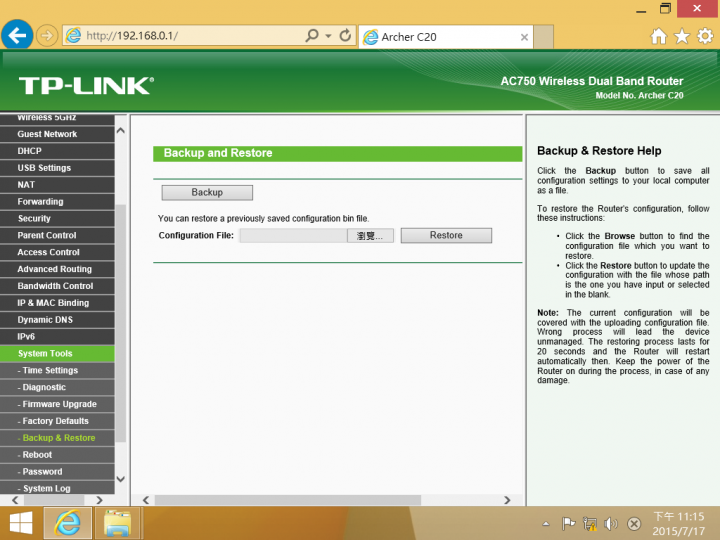This screenshot has height=540, width=720.
Task: Click the address field showing 192.168.0.1
Action: click(184, 36)
